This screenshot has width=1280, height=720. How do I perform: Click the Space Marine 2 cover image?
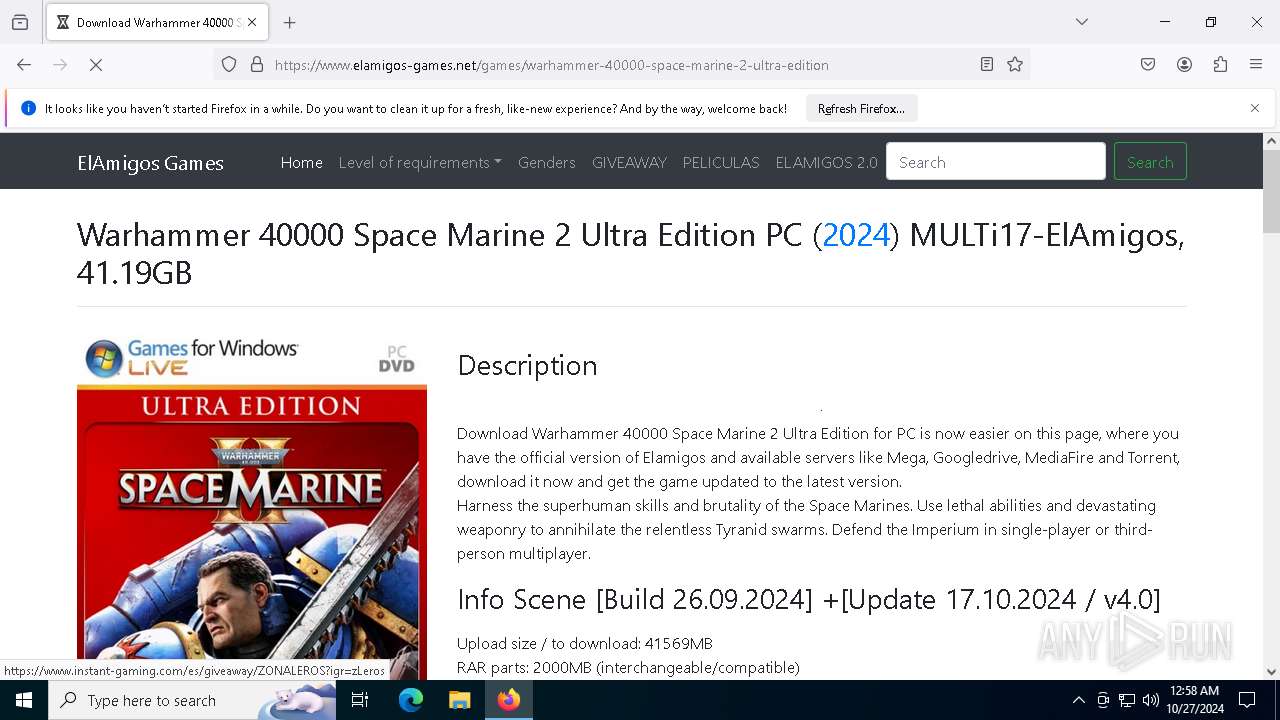pos(252,508)
